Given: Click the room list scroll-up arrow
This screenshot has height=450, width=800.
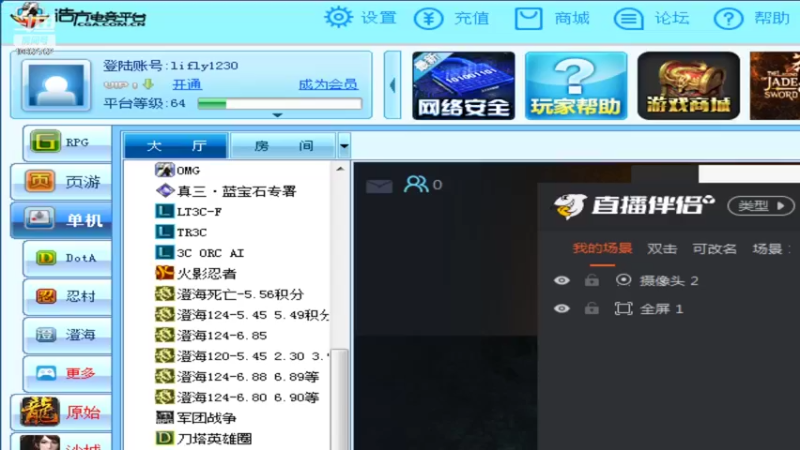Looking at the screenshot, I should tap(340, 169).
